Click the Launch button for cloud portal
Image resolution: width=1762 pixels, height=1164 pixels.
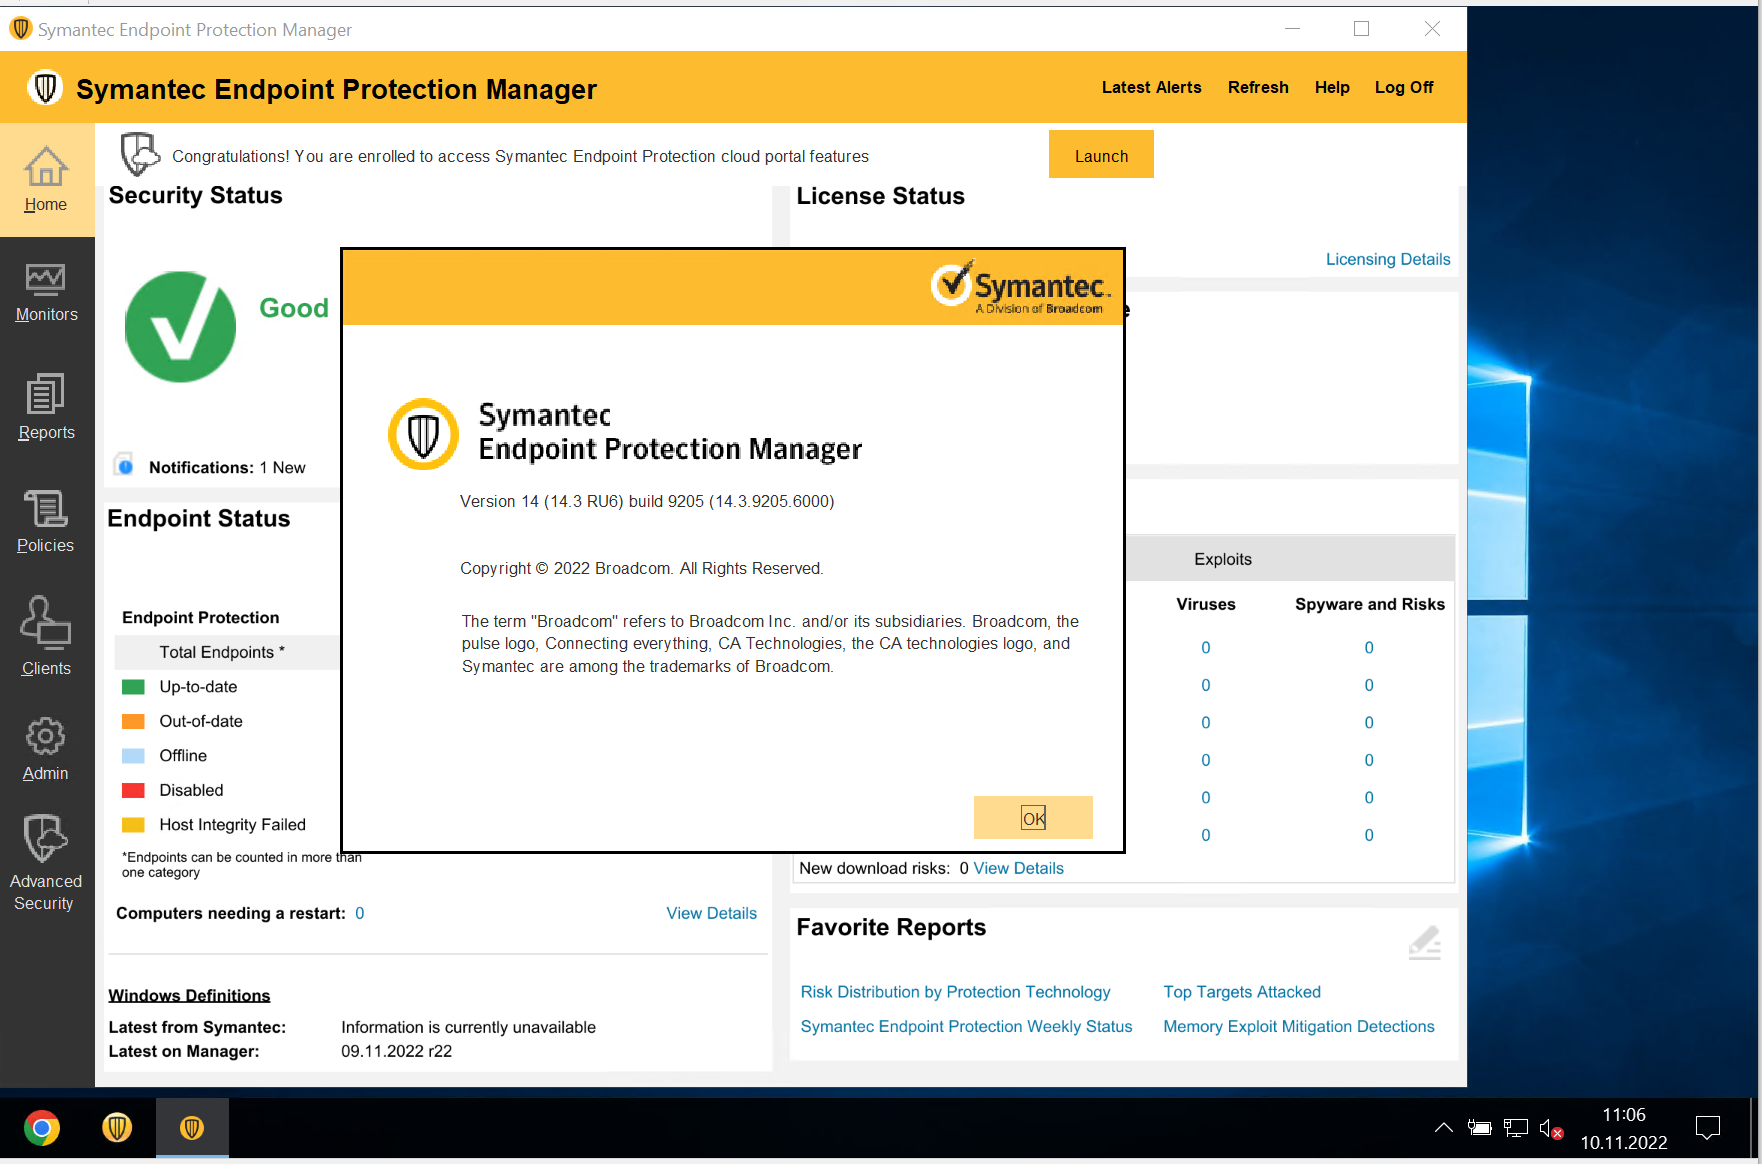(x=1101, y=154)
